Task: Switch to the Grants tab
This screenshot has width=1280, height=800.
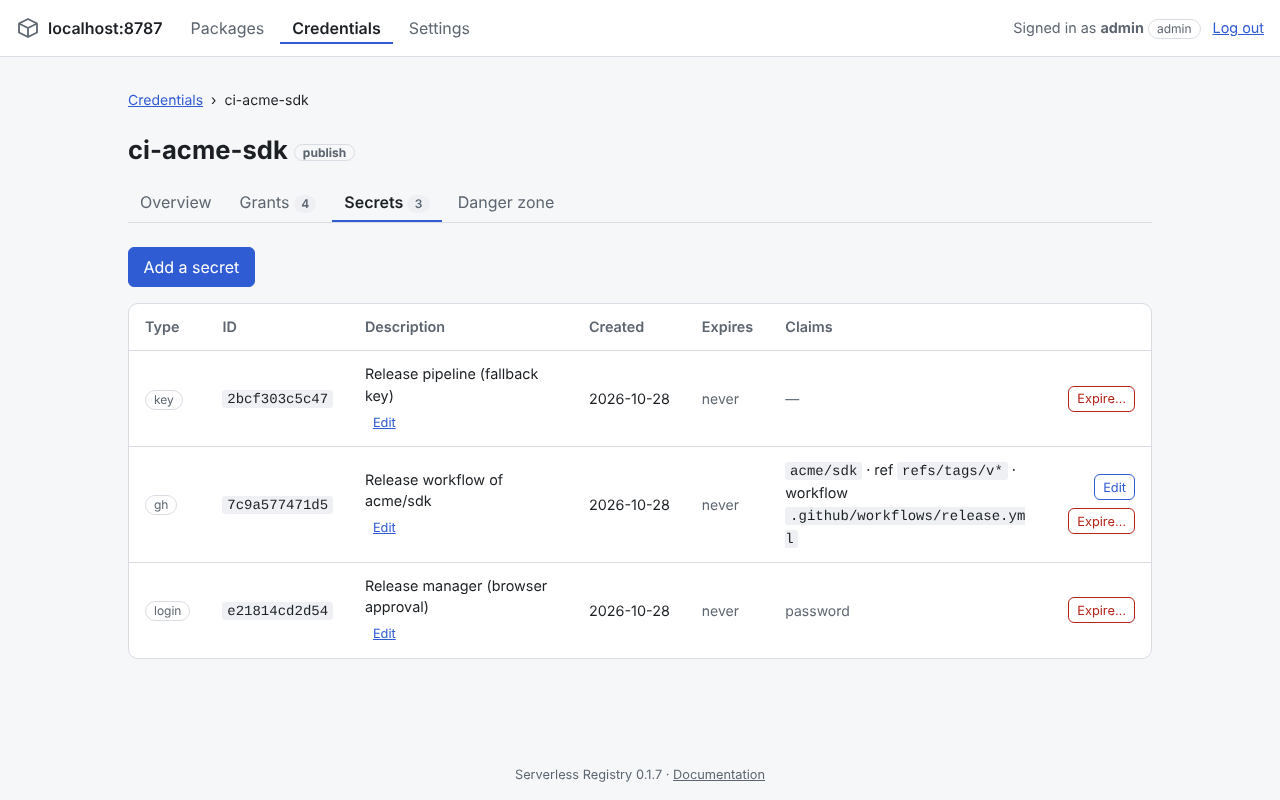Action: [x=277, y=202]
